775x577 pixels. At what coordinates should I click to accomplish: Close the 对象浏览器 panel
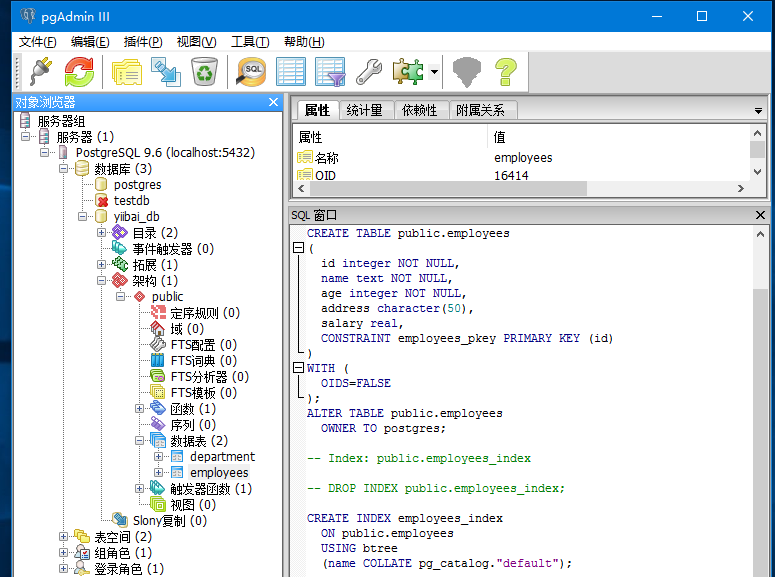(273, 102)
